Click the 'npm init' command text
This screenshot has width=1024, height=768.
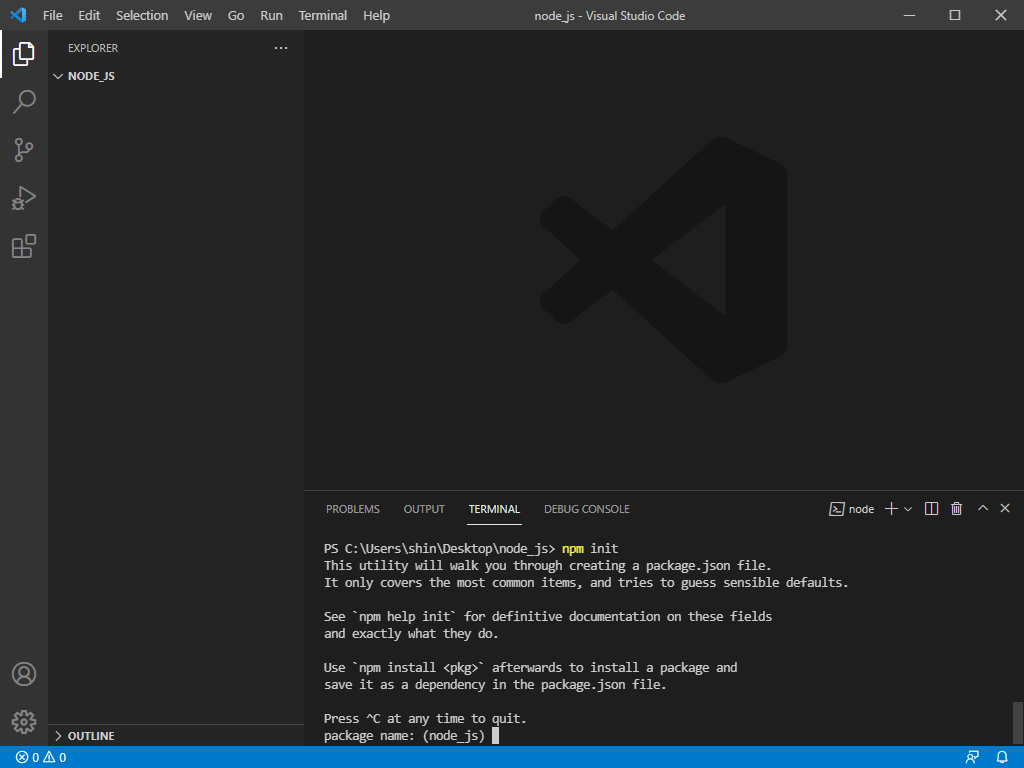pos(590,549)
